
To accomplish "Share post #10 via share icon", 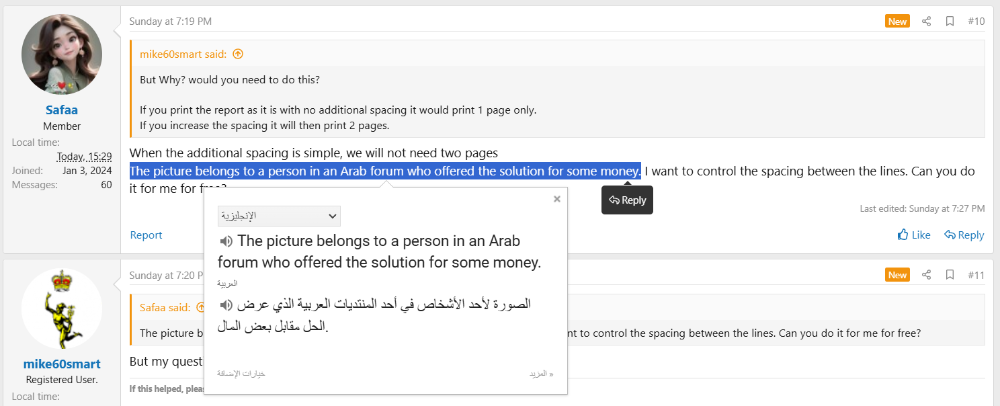I will coord(927,21).
